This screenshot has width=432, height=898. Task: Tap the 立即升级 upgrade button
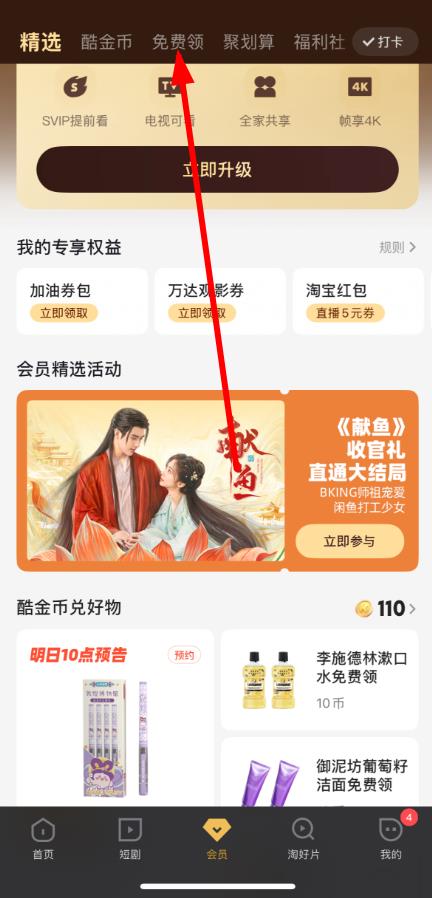click(x=217, y=170)
